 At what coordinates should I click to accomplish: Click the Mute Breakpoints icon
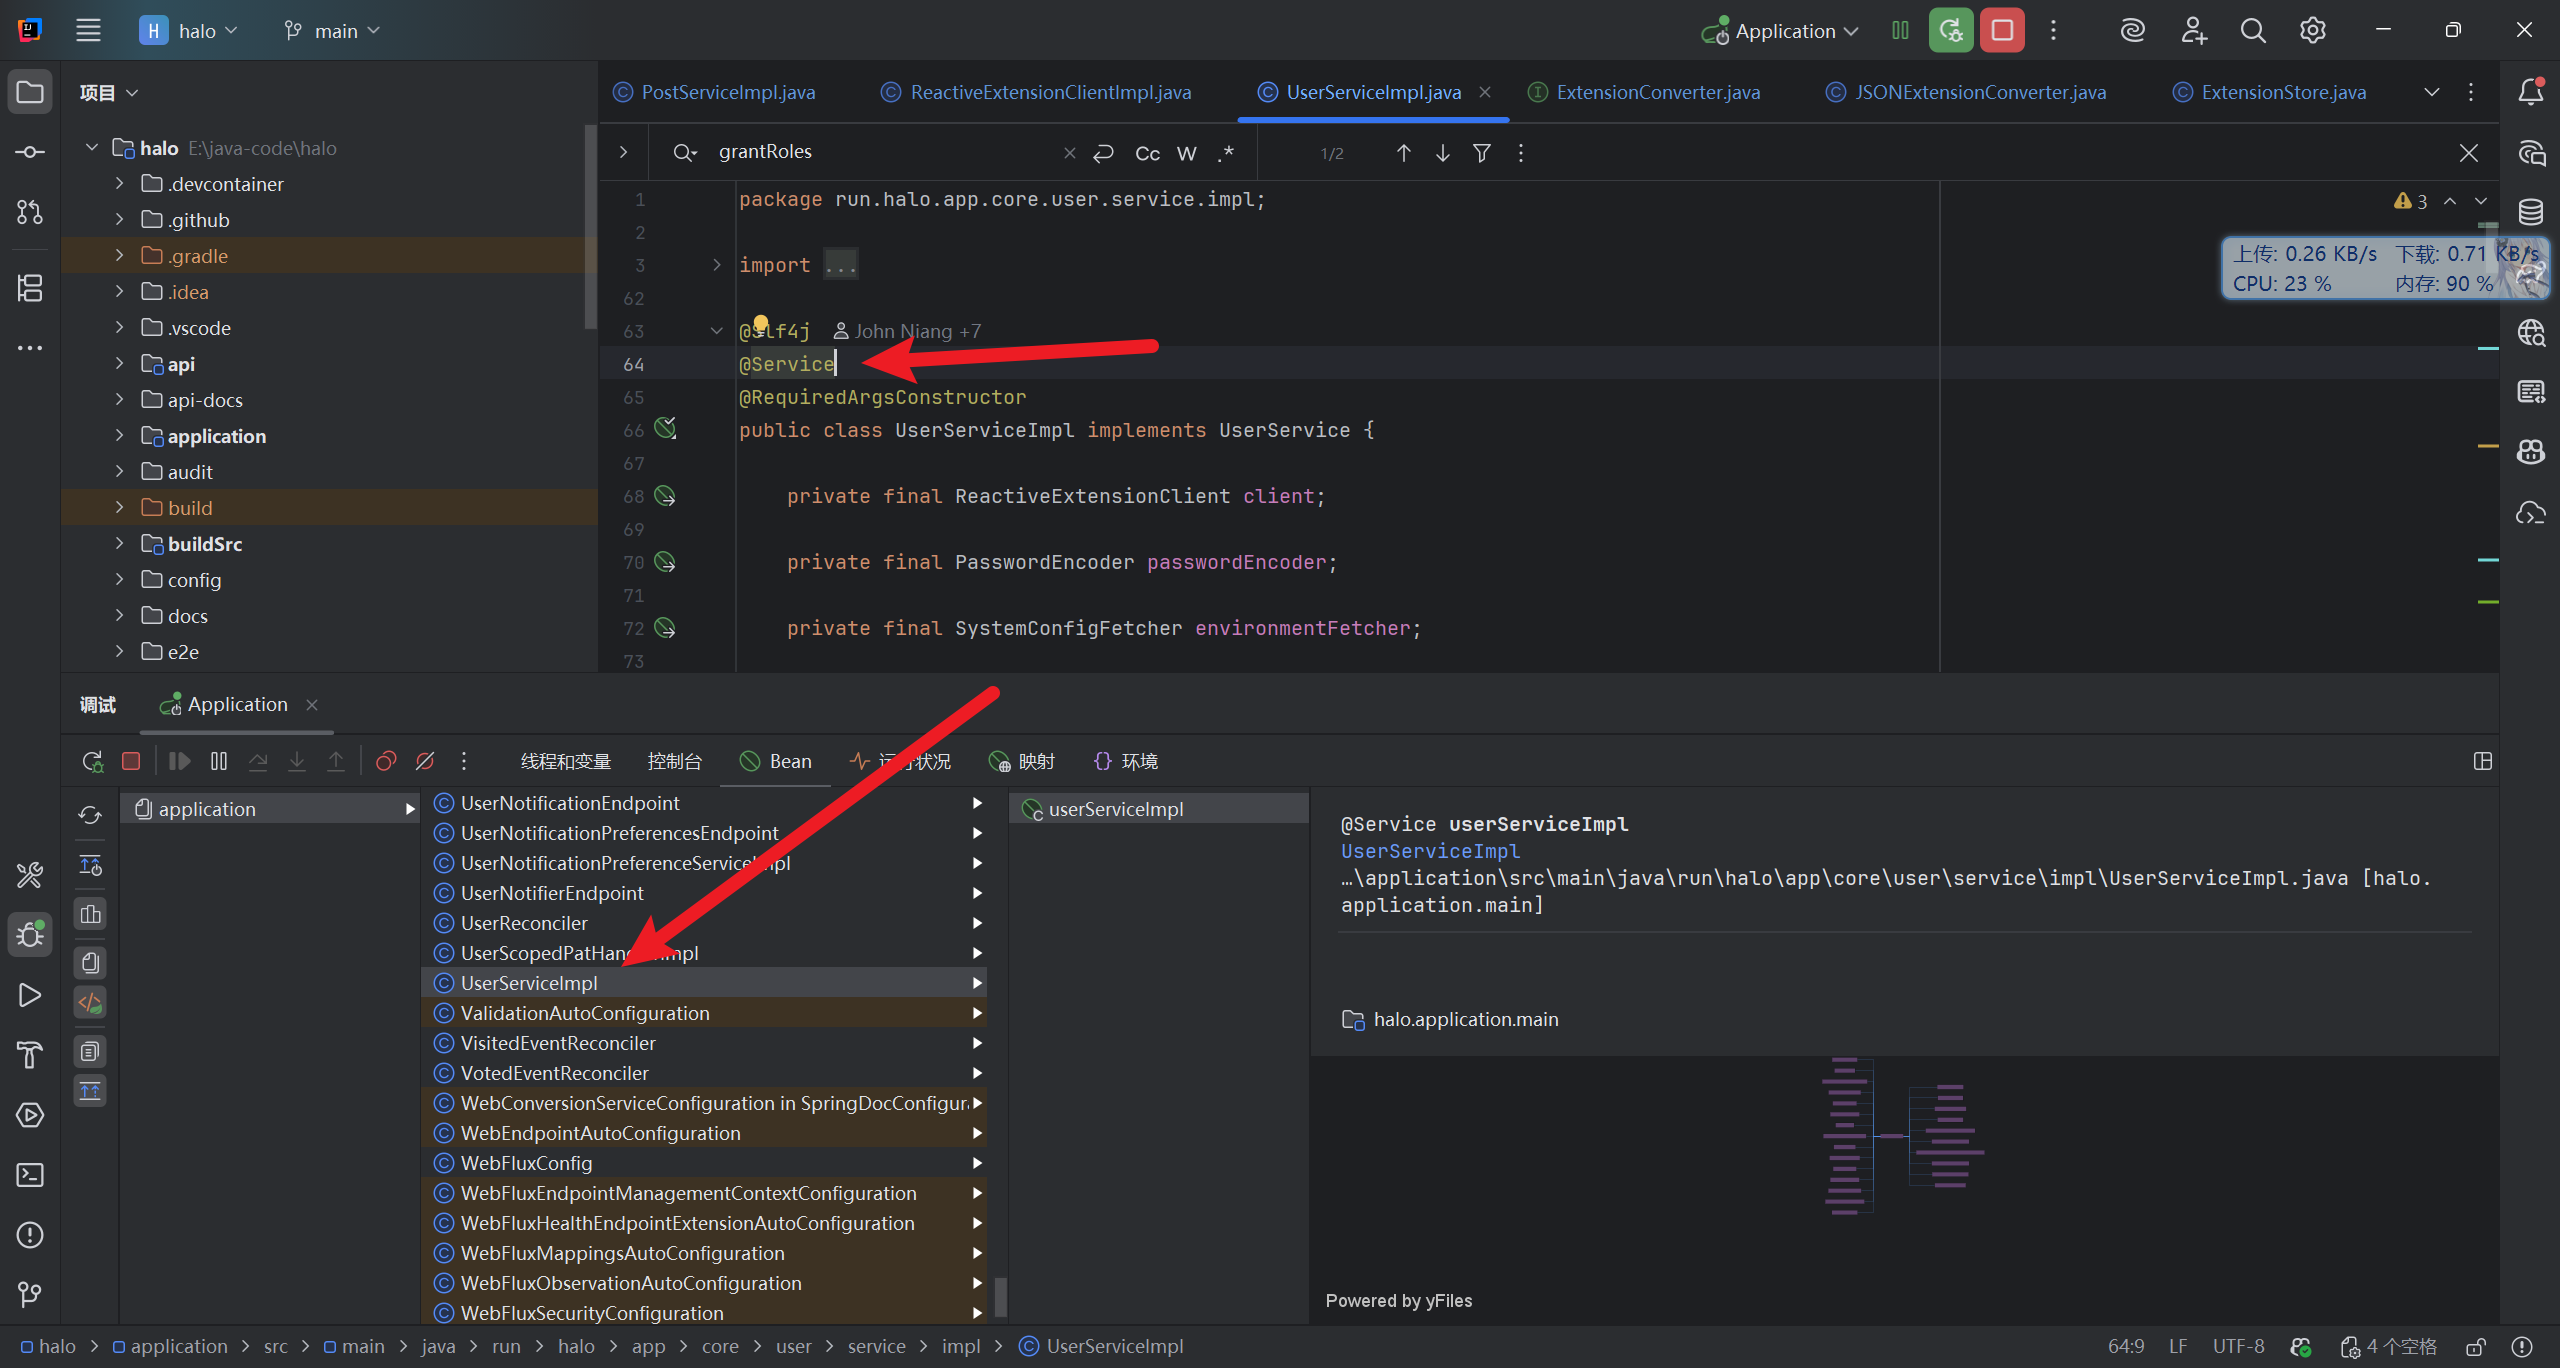(x=425, y=761)
